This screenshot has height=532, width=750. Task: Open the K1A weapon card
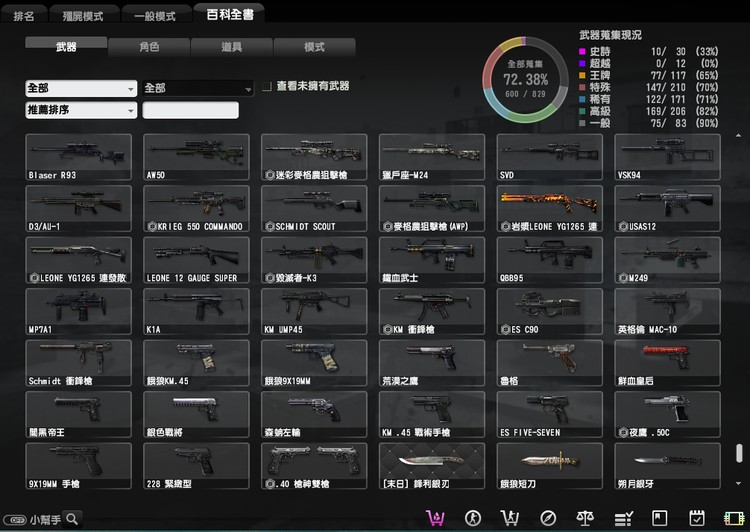click(x=196, y=311)
